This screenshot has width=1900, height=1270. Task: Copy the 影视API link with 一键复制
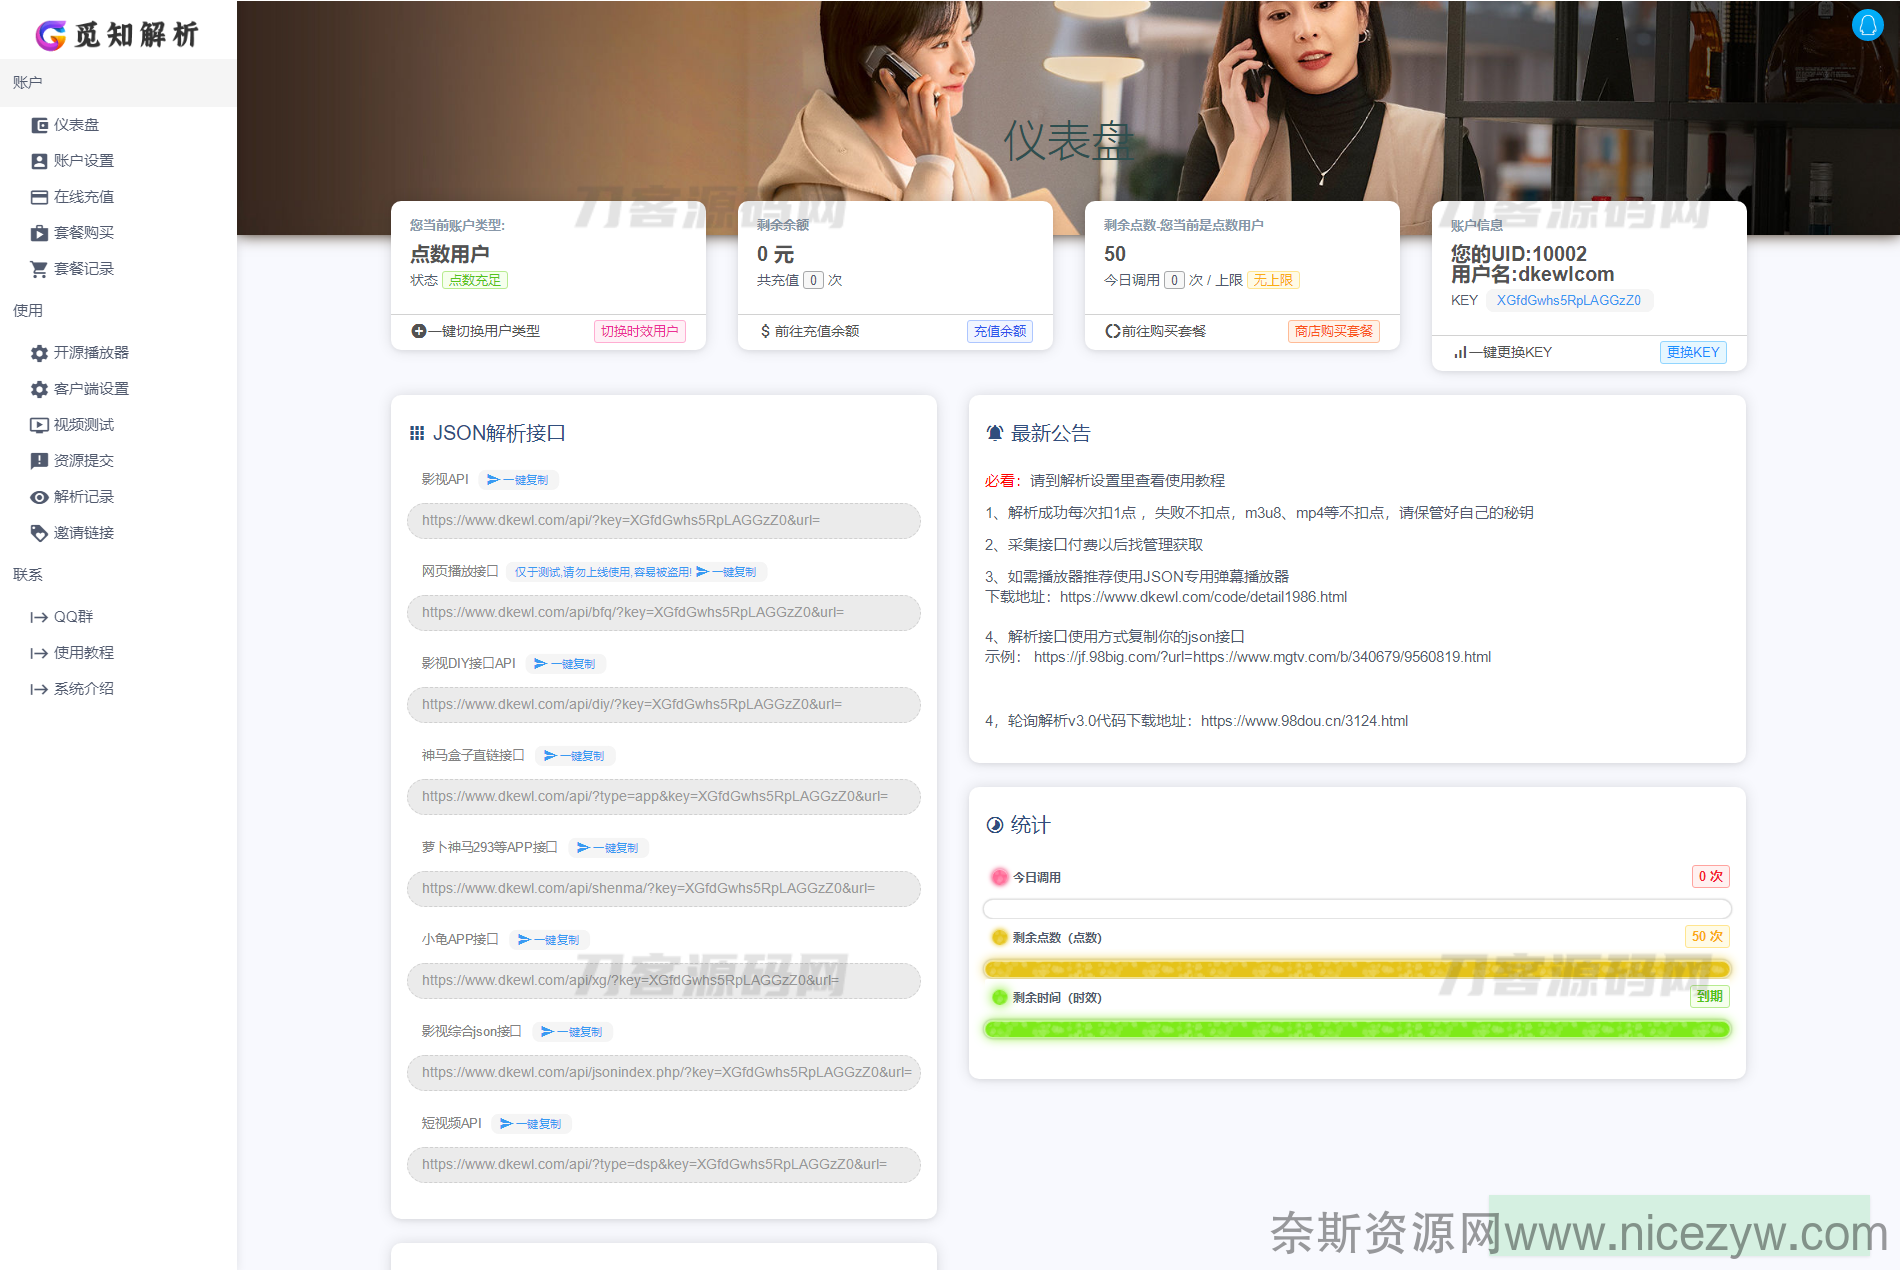click(518, 480)
